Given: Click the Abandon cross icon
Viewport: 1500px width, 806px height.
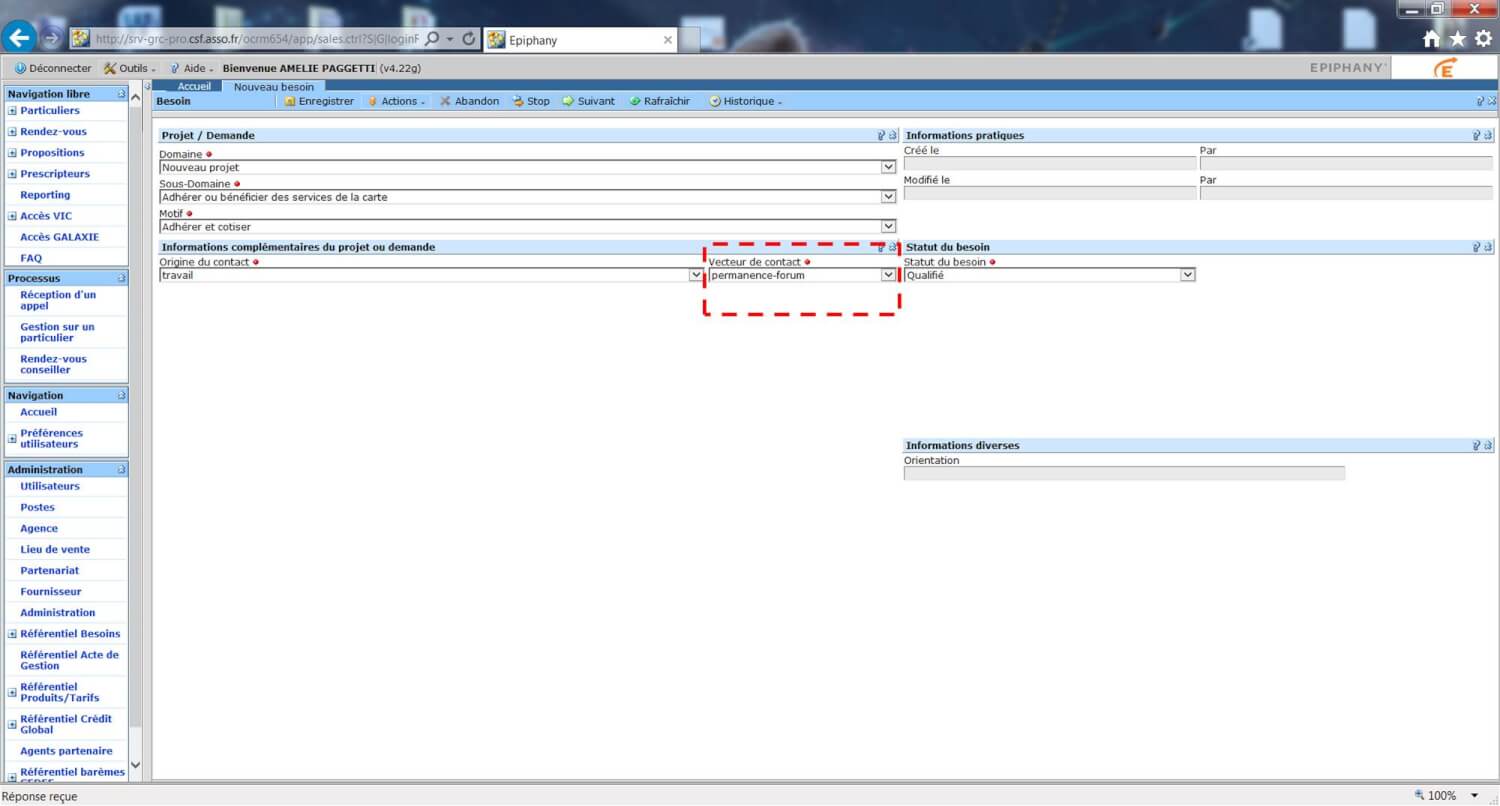Looking at the screenshot, I should [445, 101].
